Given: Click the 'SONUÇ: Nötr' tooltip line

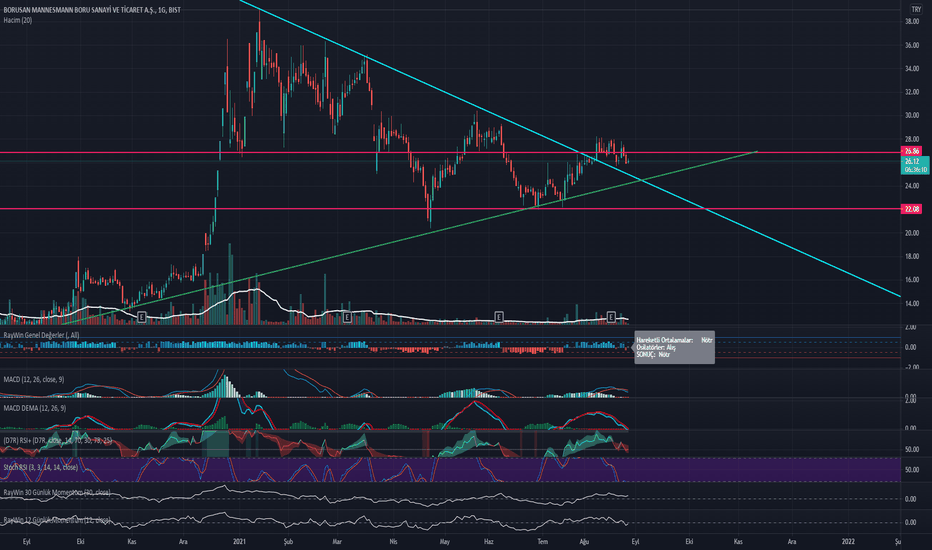Looking at the screenshot, I should [653, 354].
